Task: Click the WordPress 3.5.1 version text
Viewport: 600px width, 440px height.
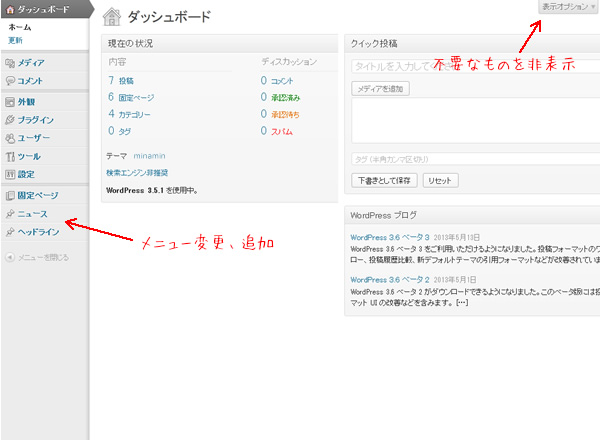Action: click(152, 190)
